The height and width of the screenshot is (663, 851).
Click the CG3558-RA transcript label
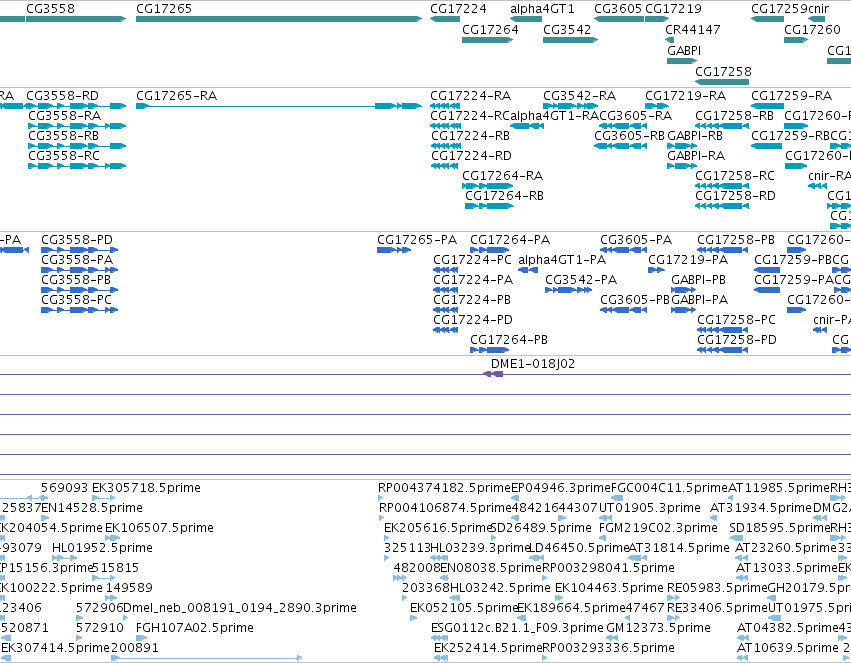[x=65, y=116]
